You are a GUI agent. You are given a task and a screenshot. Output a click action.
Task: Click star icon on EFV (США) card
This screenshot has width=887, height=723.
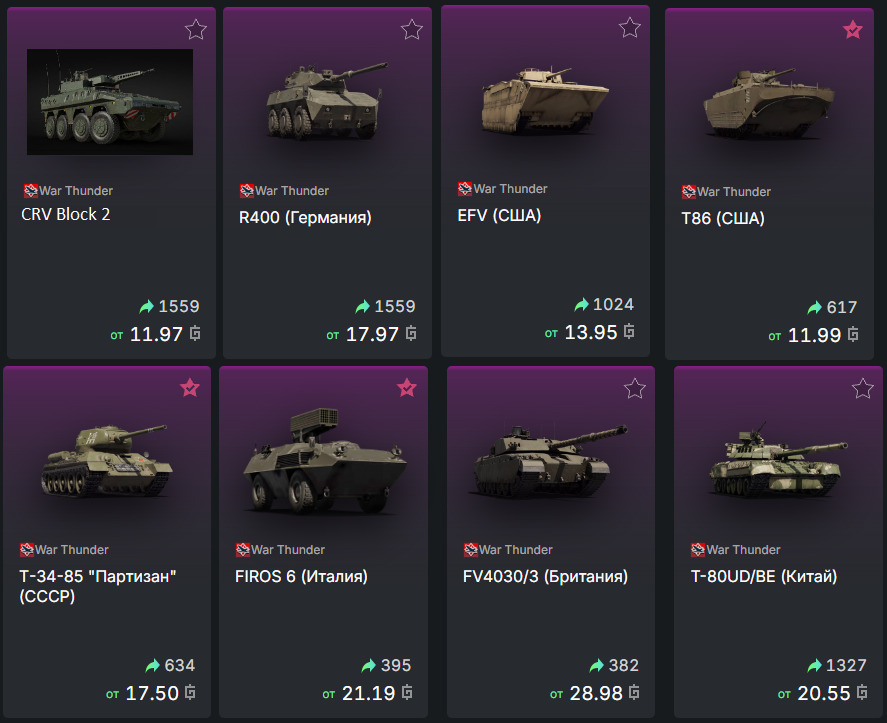pos(630,28)
